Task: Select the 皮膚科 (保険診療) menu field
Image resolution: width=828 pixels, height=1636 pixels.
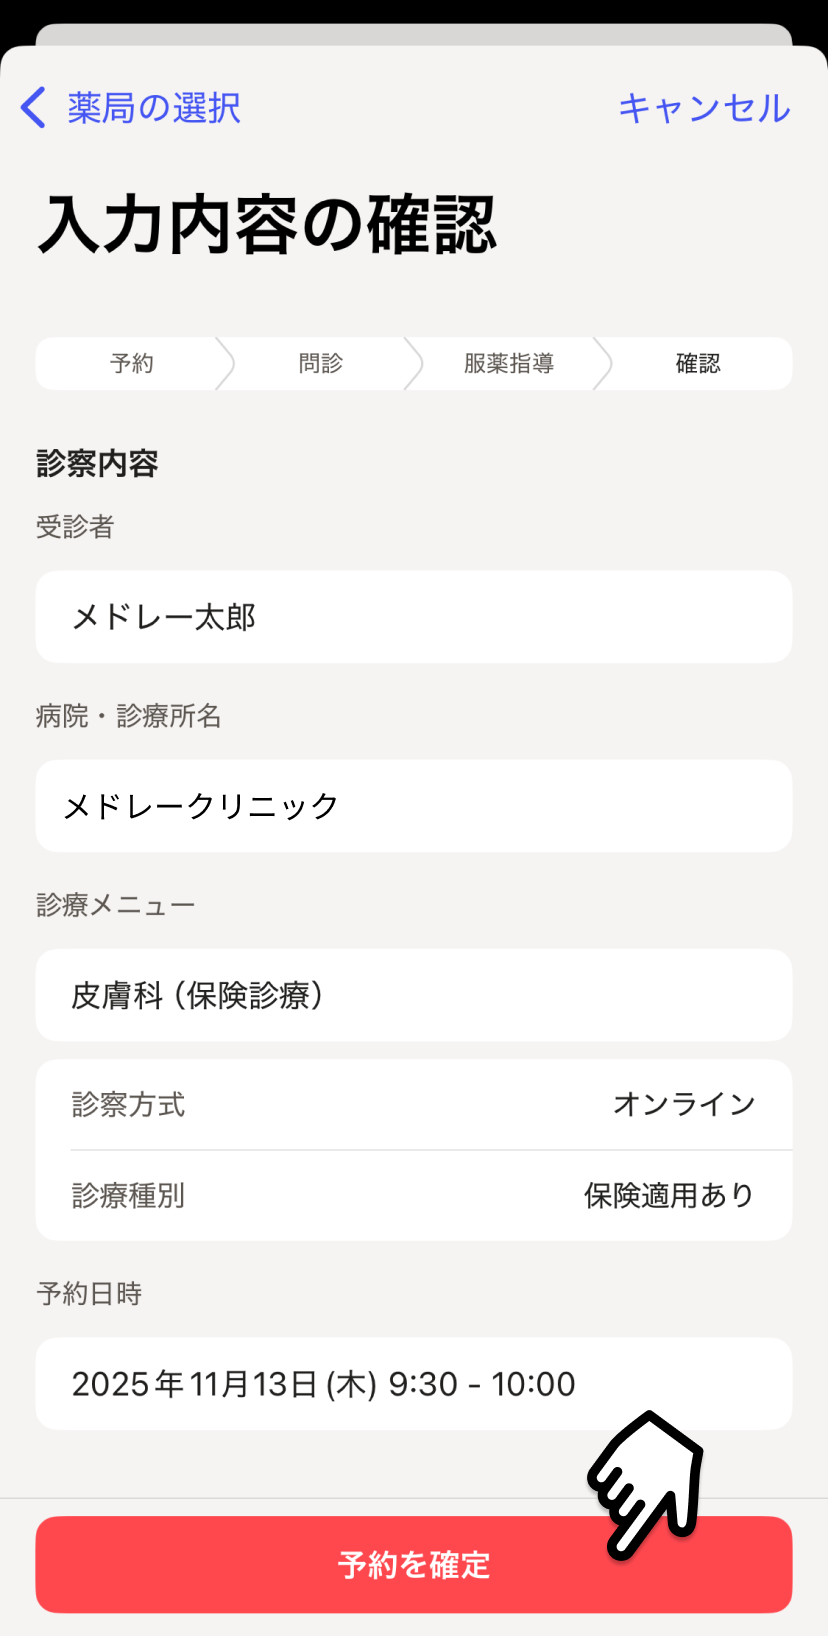Action: pyautogui.click(x=413, y=995)
